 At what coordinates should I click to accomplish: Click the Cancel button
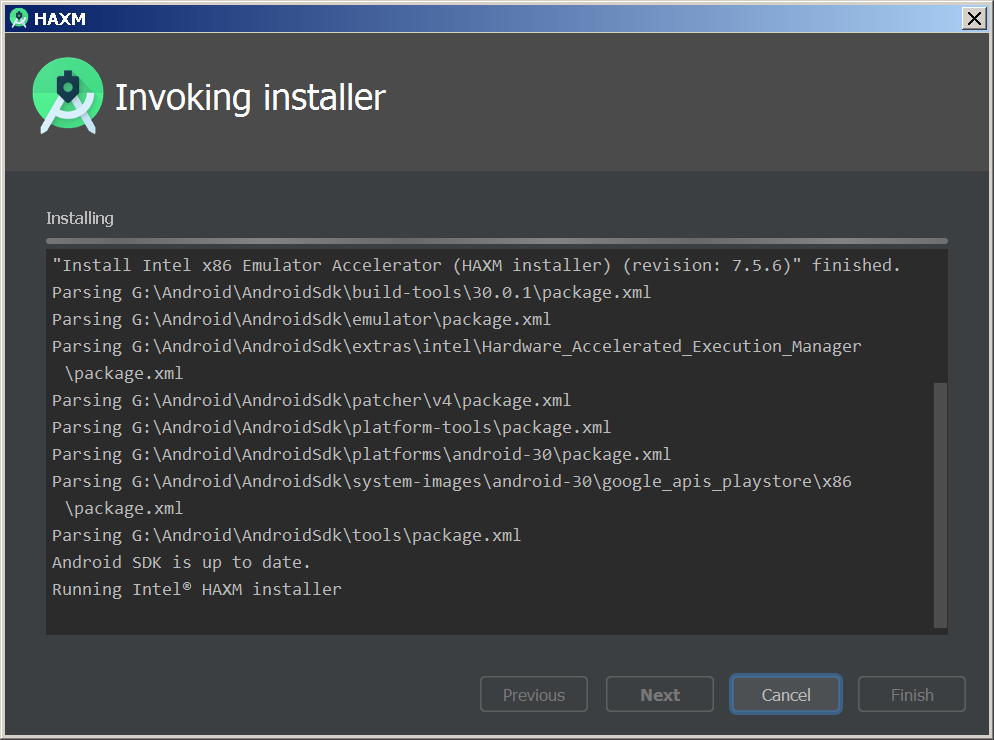coord(785,694)
